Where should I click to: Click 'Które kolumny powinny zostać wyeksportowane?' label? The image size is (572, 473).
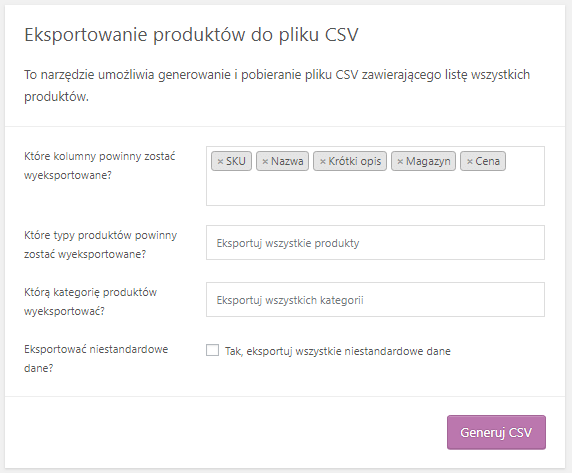tap(100, 166)
